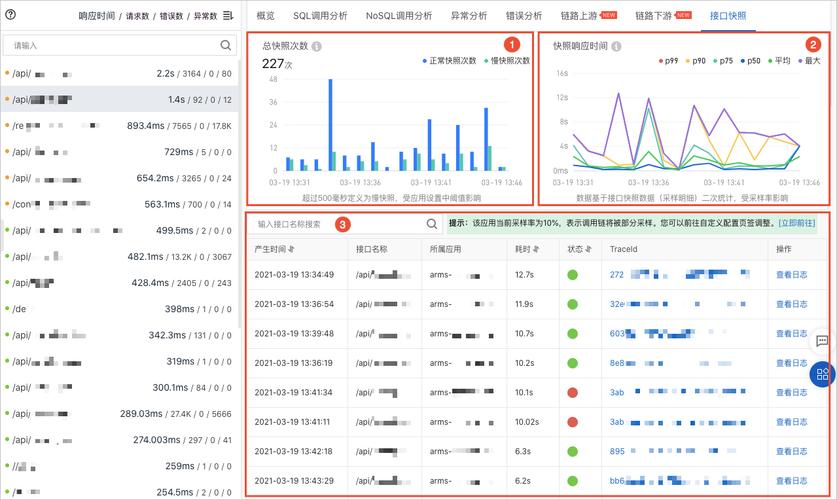The width and height of the screenshot is (837, 500).
Task: Open TraceId starting with 272
Action: tap(680, 275)
